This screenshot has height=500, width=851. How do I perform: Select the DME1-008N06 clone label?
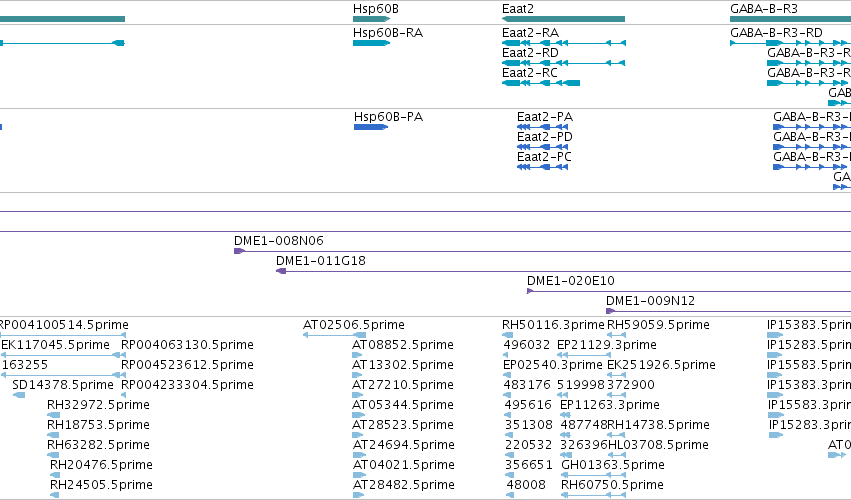(x=278, y=240)
